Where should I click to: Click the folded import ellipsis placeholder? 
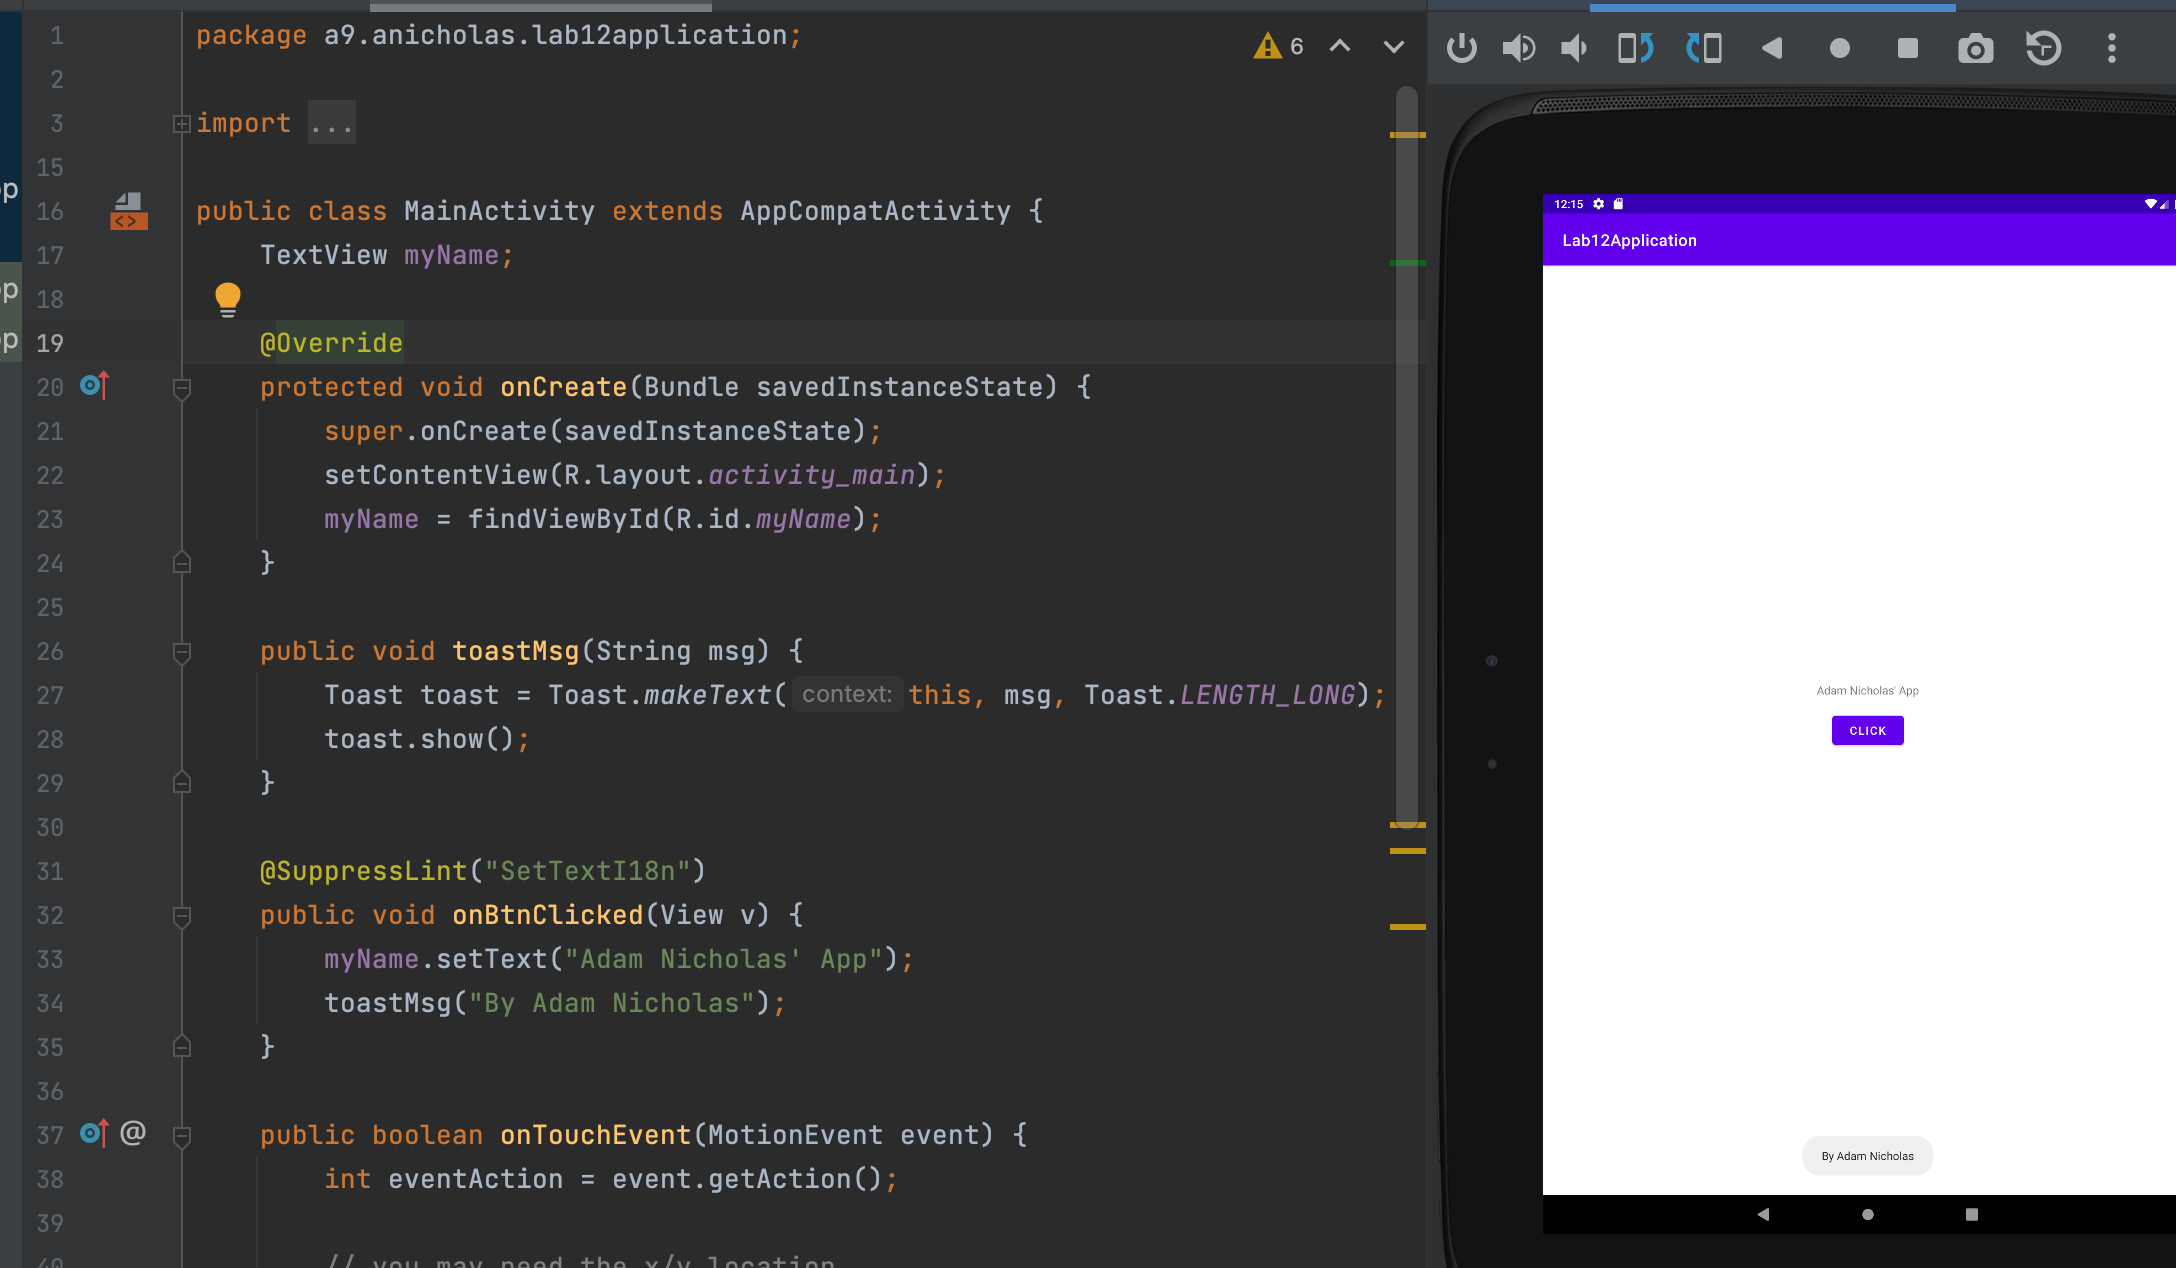click(x=332, y=123)
